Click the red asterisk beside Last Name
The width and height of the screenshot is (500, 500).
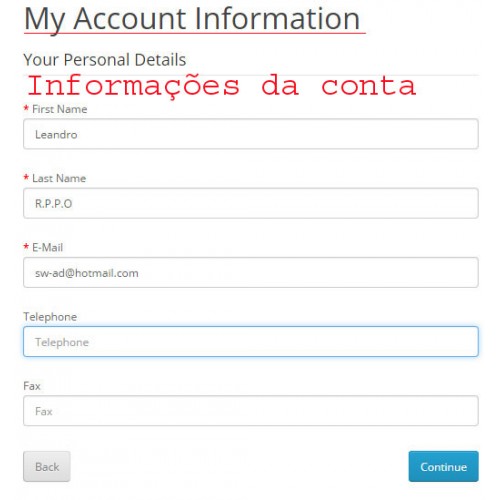point(26,177)
